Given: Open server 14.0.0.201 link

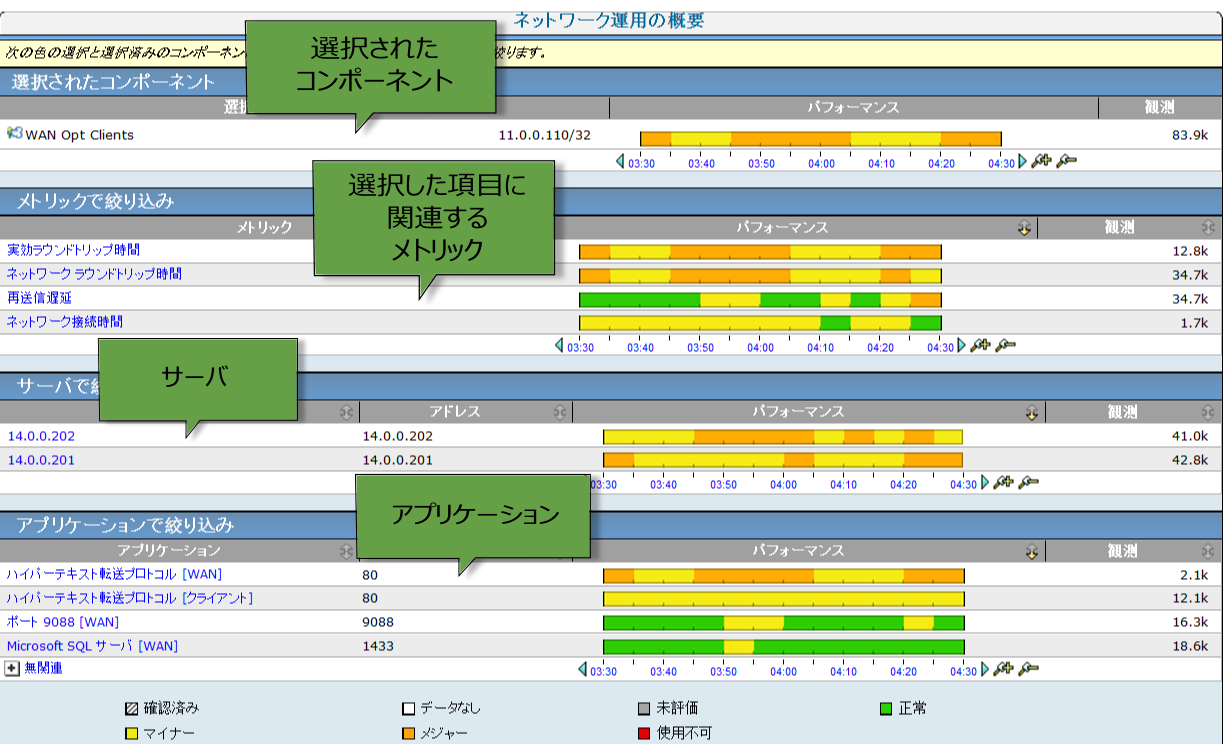Looking at the screenshot, I should (x=41, y=460).
